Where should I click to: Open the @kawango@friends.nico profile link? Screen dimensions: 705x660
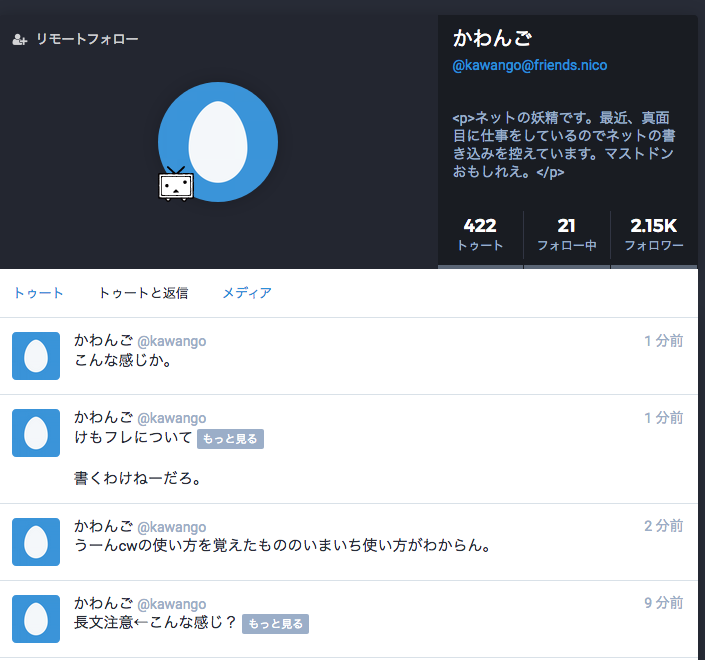point(530,66)
